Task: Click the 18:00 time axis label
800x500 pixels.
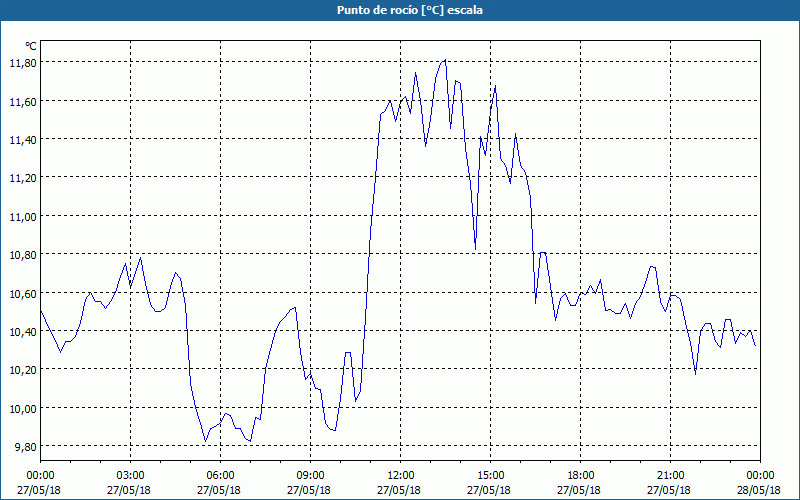Action: (580, 476)
